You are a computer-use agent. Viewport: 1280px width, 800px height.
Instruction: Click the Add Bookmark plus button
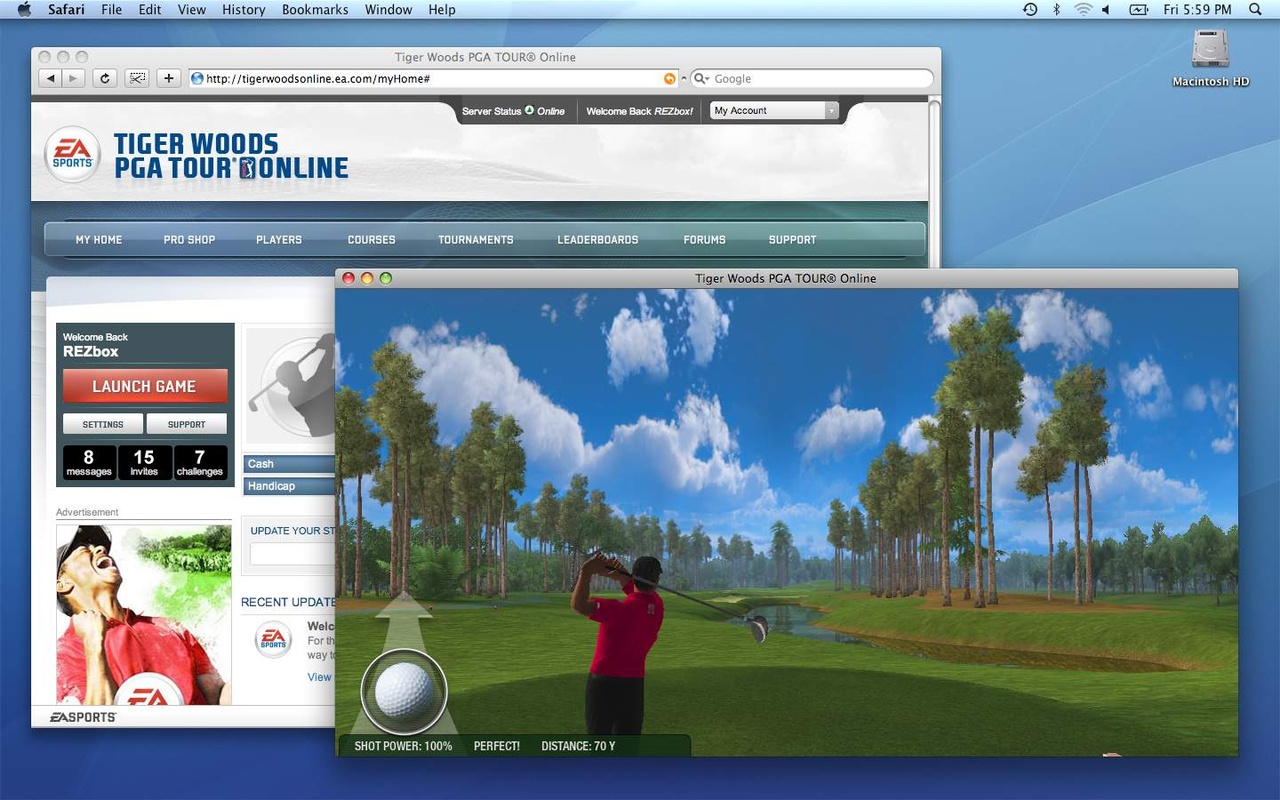[168, 78]
